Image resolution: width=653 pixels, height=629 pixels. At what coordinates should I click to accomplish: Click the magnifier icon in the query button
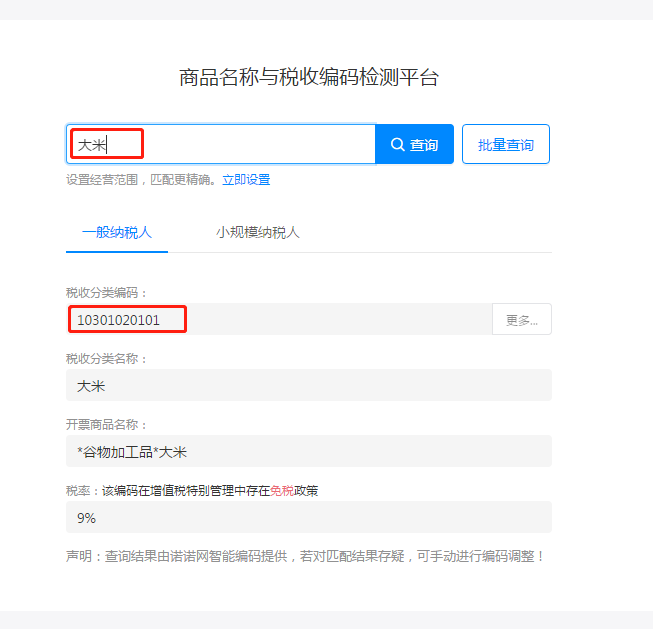tap(398, 145)
